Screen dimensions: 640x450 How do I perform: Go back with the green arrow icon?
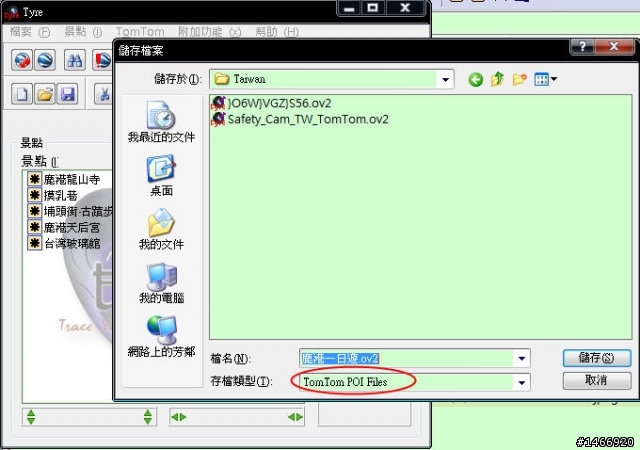[x=476, y=79]
